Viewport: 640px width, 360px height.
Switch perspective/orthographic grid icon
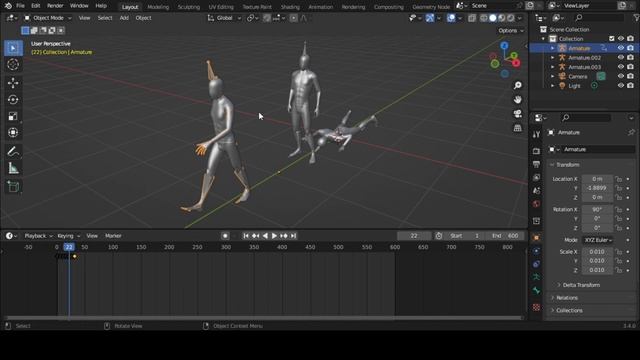pos(518,128)
